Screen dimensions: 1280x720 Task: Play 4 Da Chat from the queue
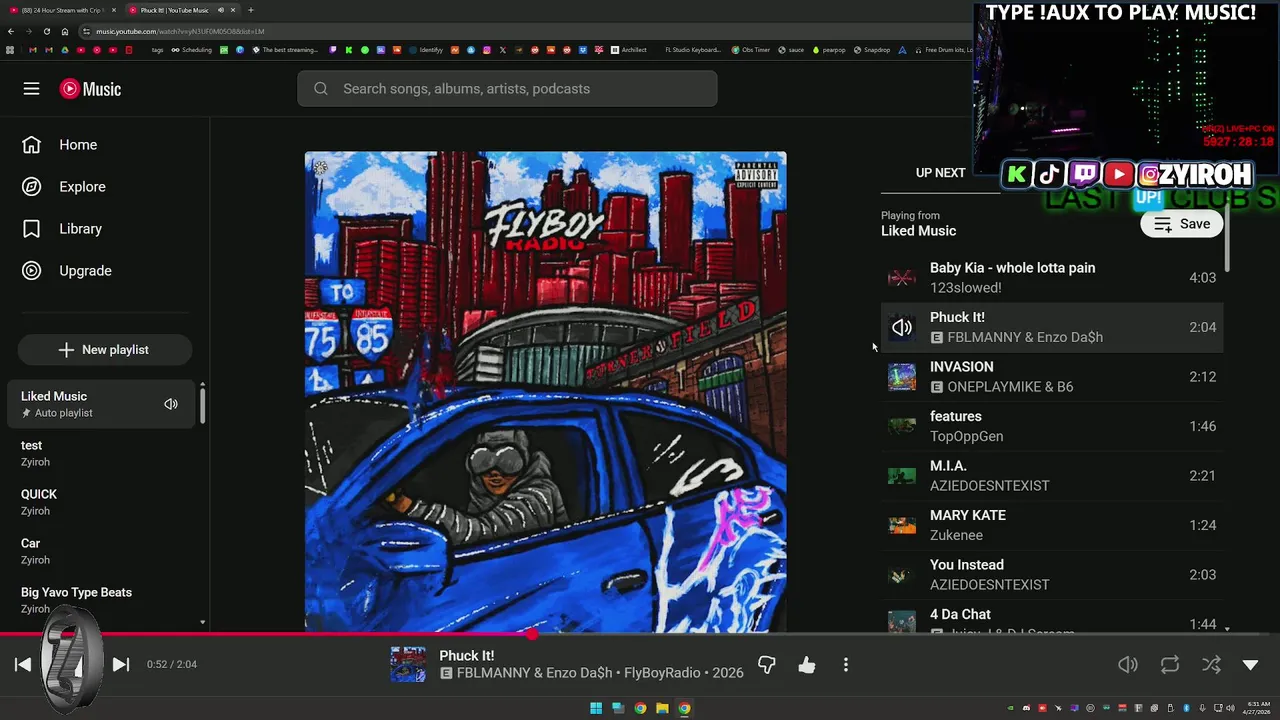point(1052,619)
